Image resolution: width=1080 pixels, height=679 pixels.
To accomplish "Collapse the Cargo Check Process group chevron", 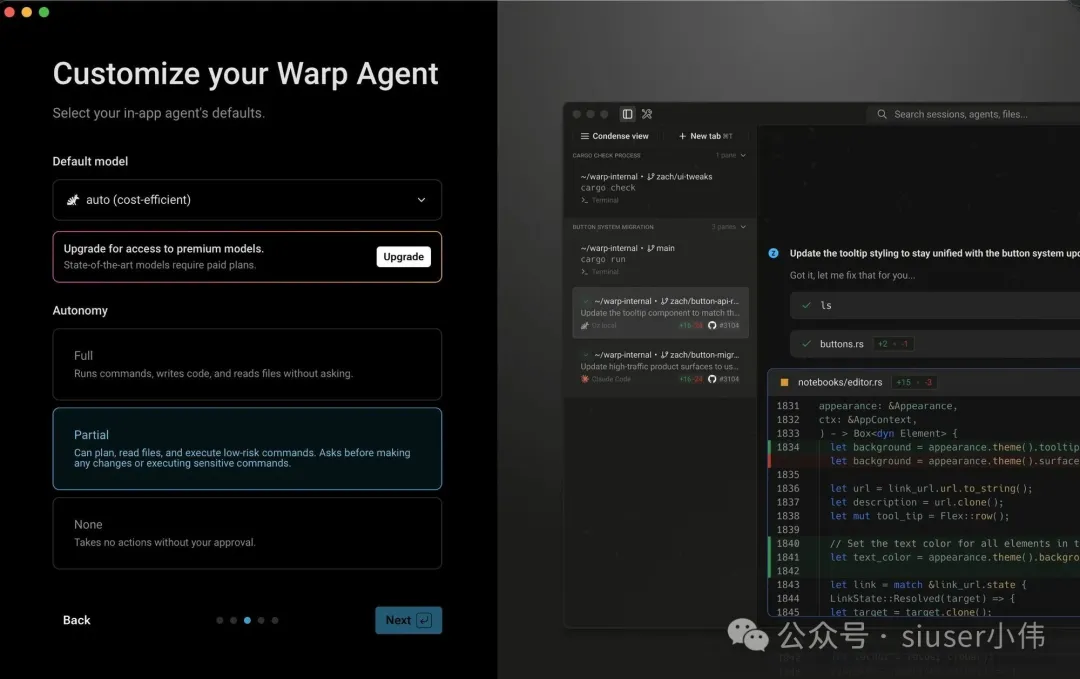I will pos(742,156).
